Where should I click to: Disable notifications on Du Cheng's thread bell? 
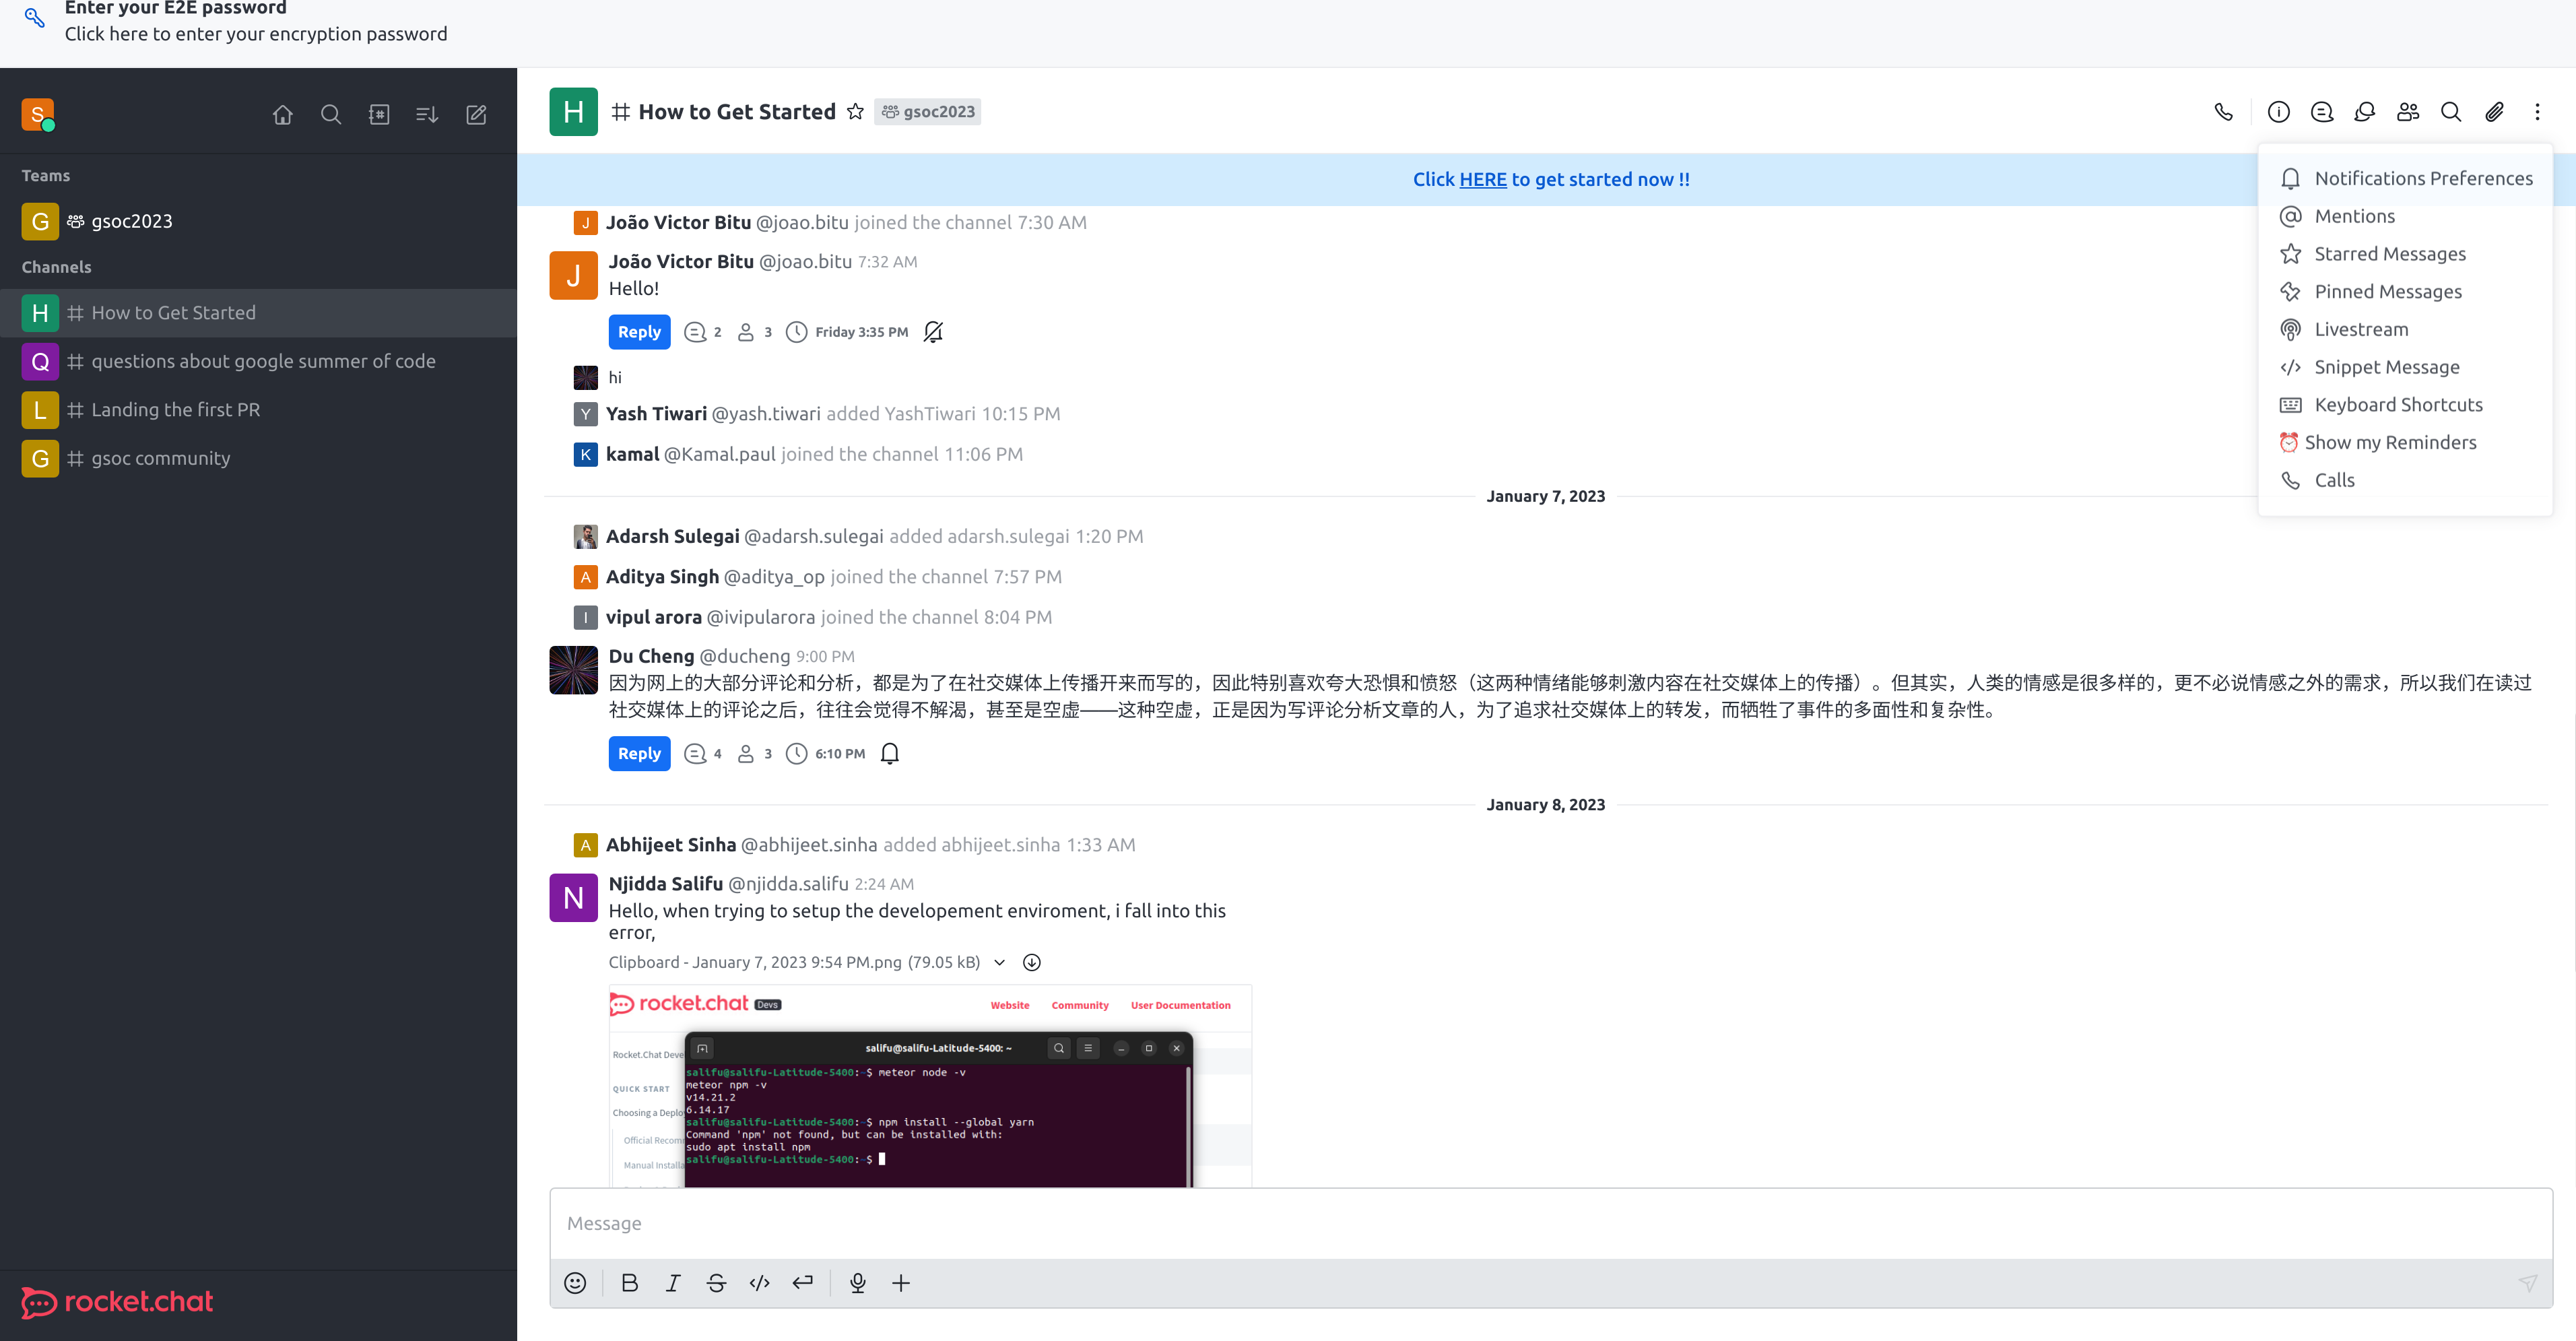pos(889,753)
